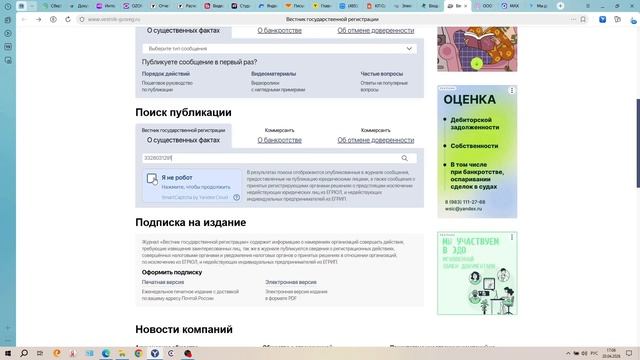Viewport: 640px width, 360px height.
Task: Go back with browser back arrow
Action: (x=24, y=19)
